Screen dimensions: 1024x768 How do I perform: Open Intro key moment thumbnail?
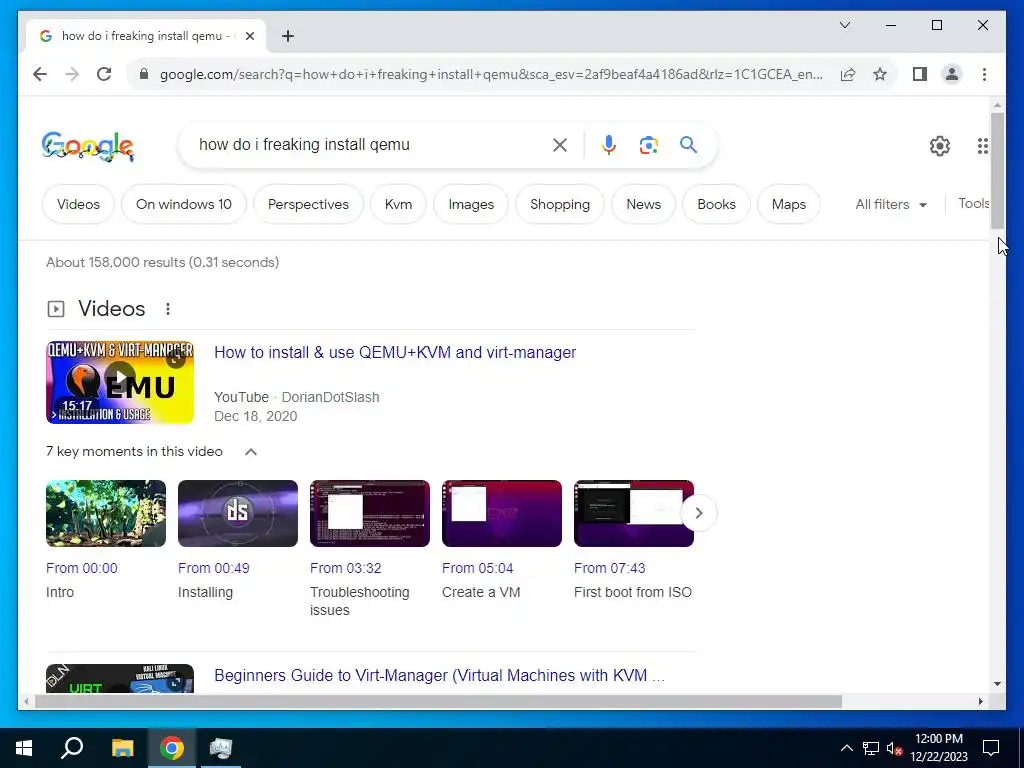coord(106,513)
